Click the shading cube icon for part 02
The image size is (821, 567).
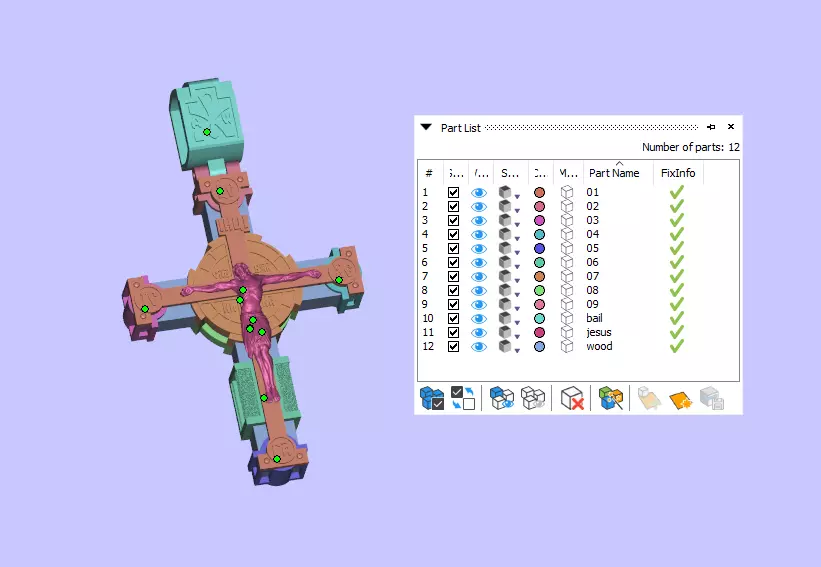(x=505, y=206)
